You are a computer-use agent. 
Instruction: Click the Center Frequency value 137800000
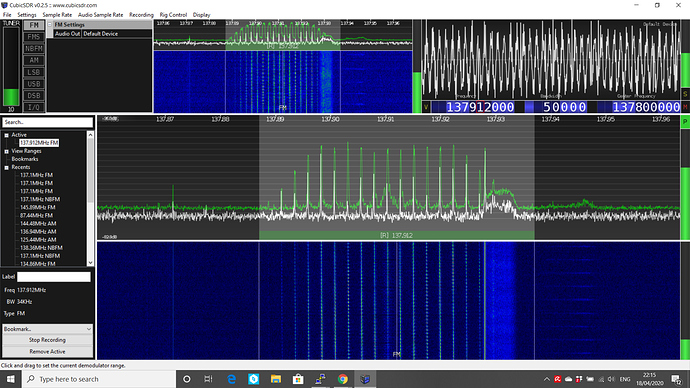tap(646, 107)
